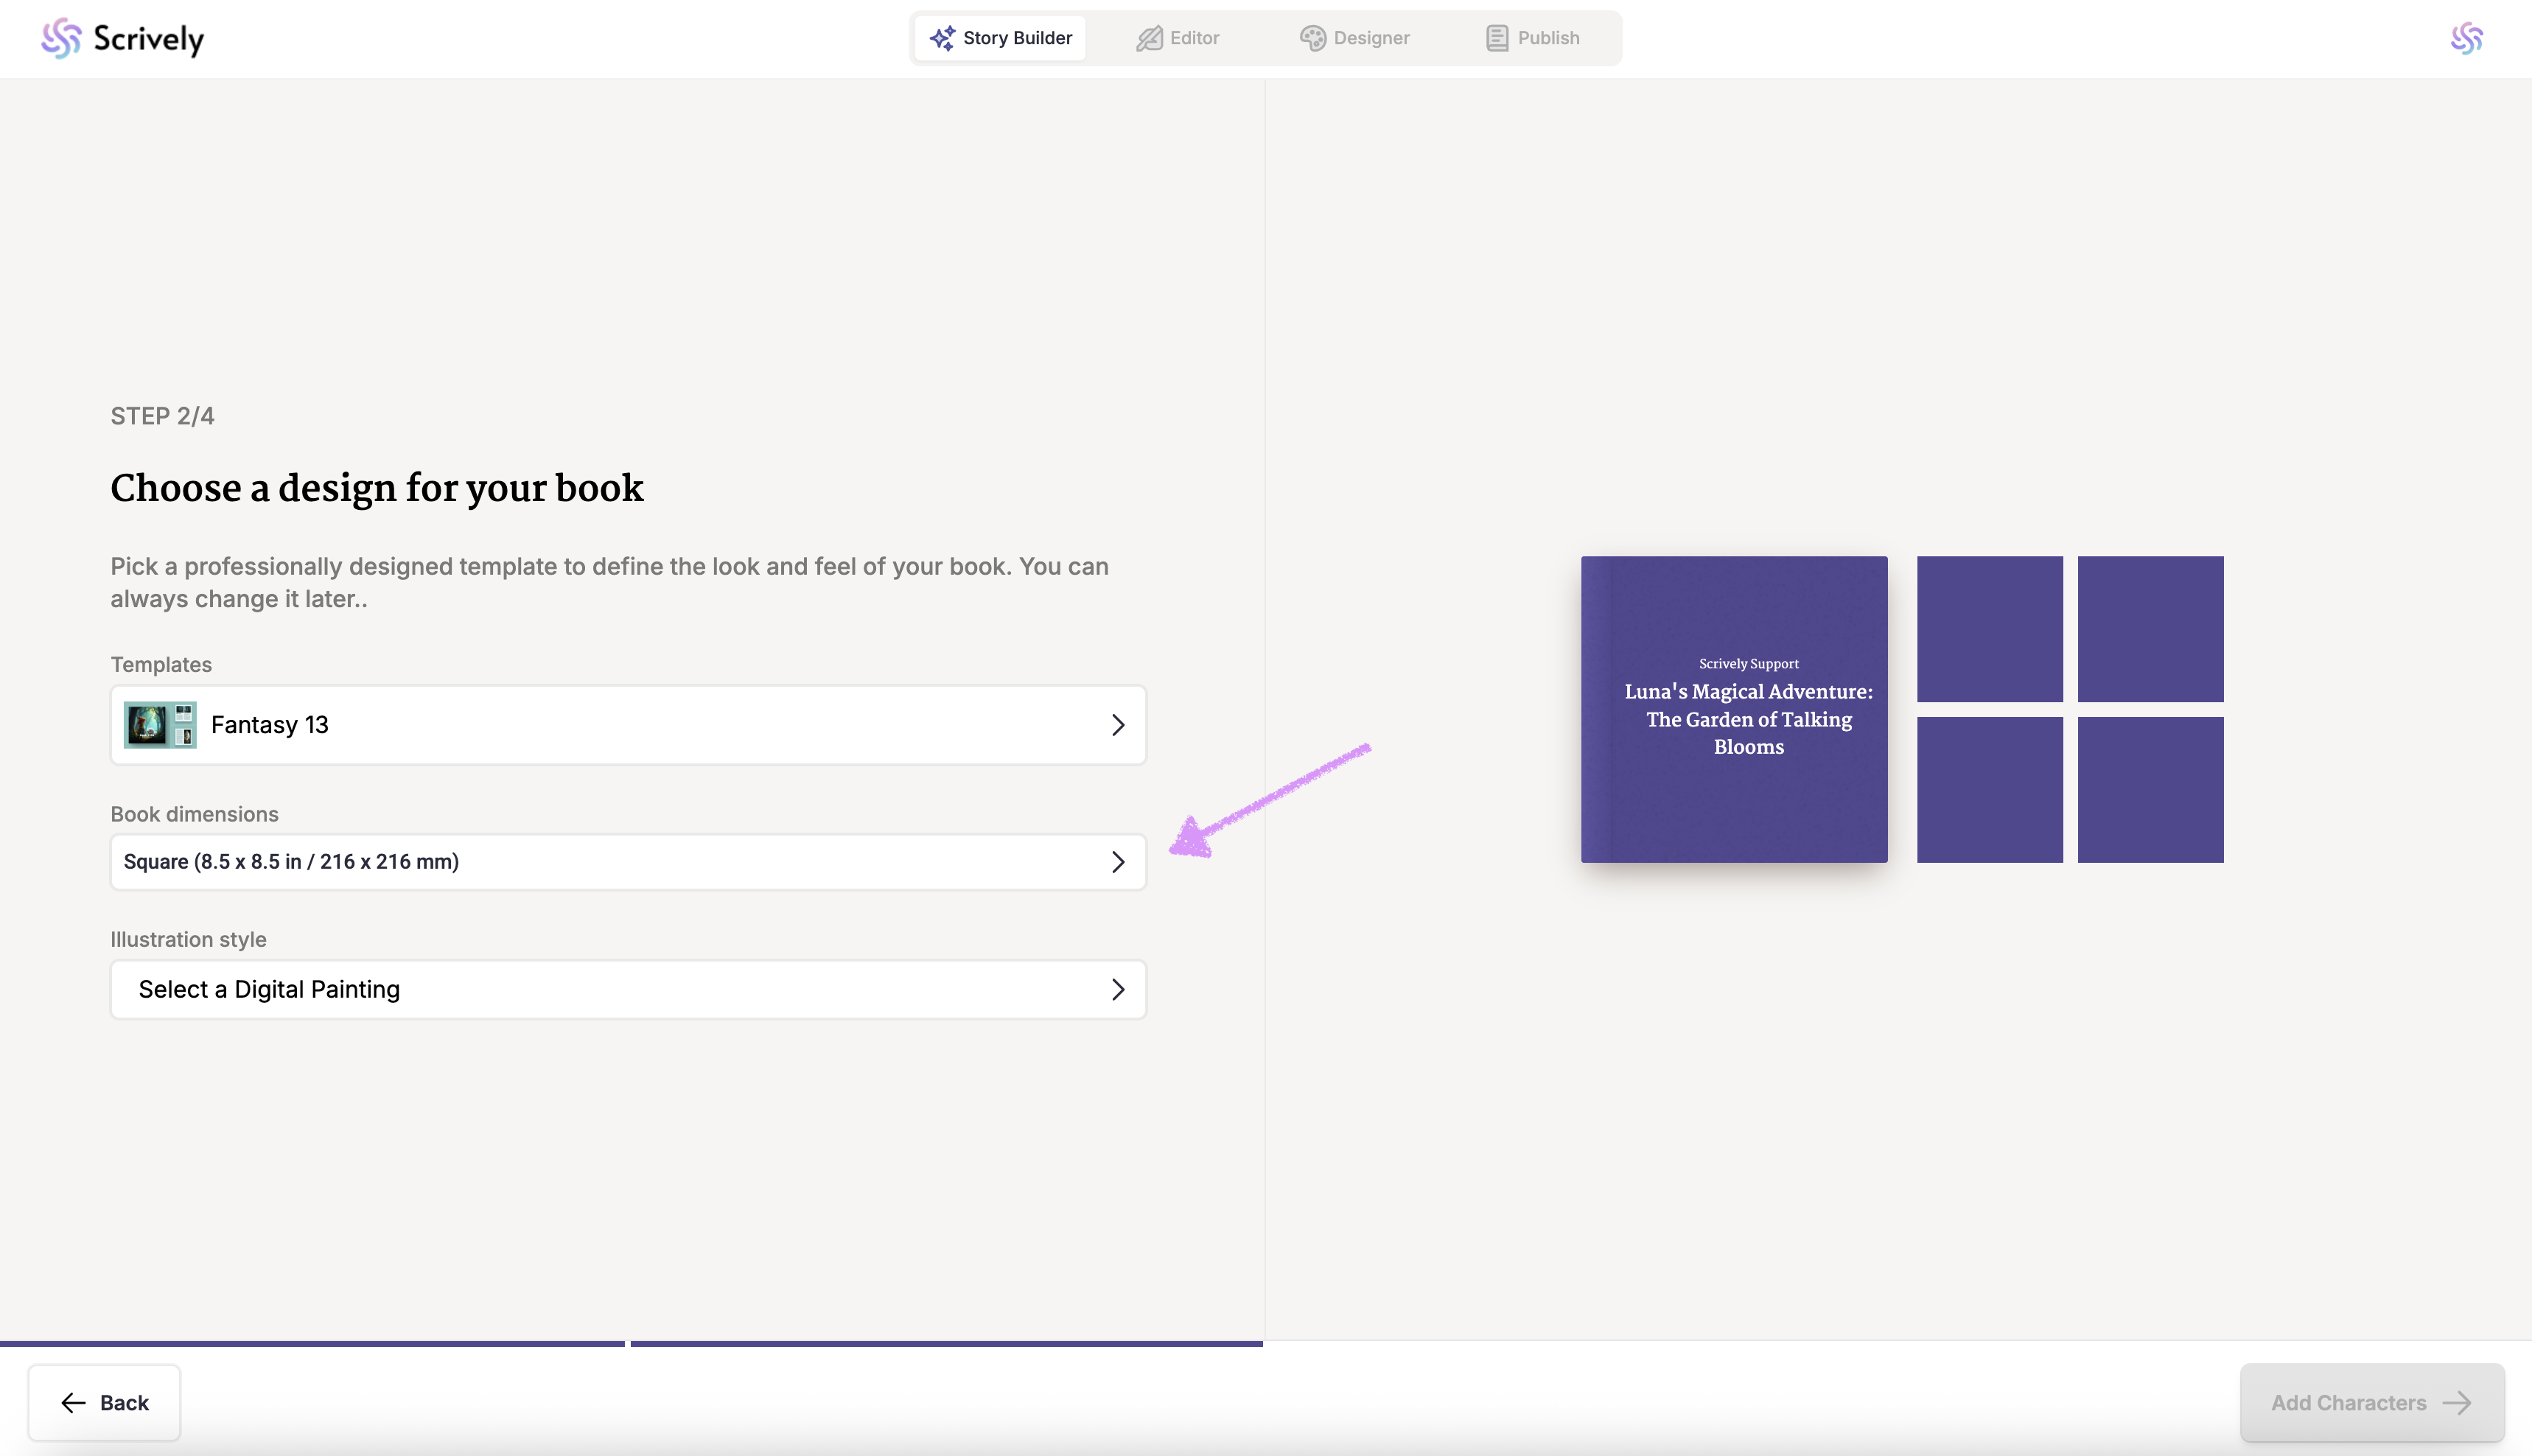The width and height of the screenshot is (2532, 1456).
Task: Click the Scrively logo in the header
Action: [x=122, y=38]
